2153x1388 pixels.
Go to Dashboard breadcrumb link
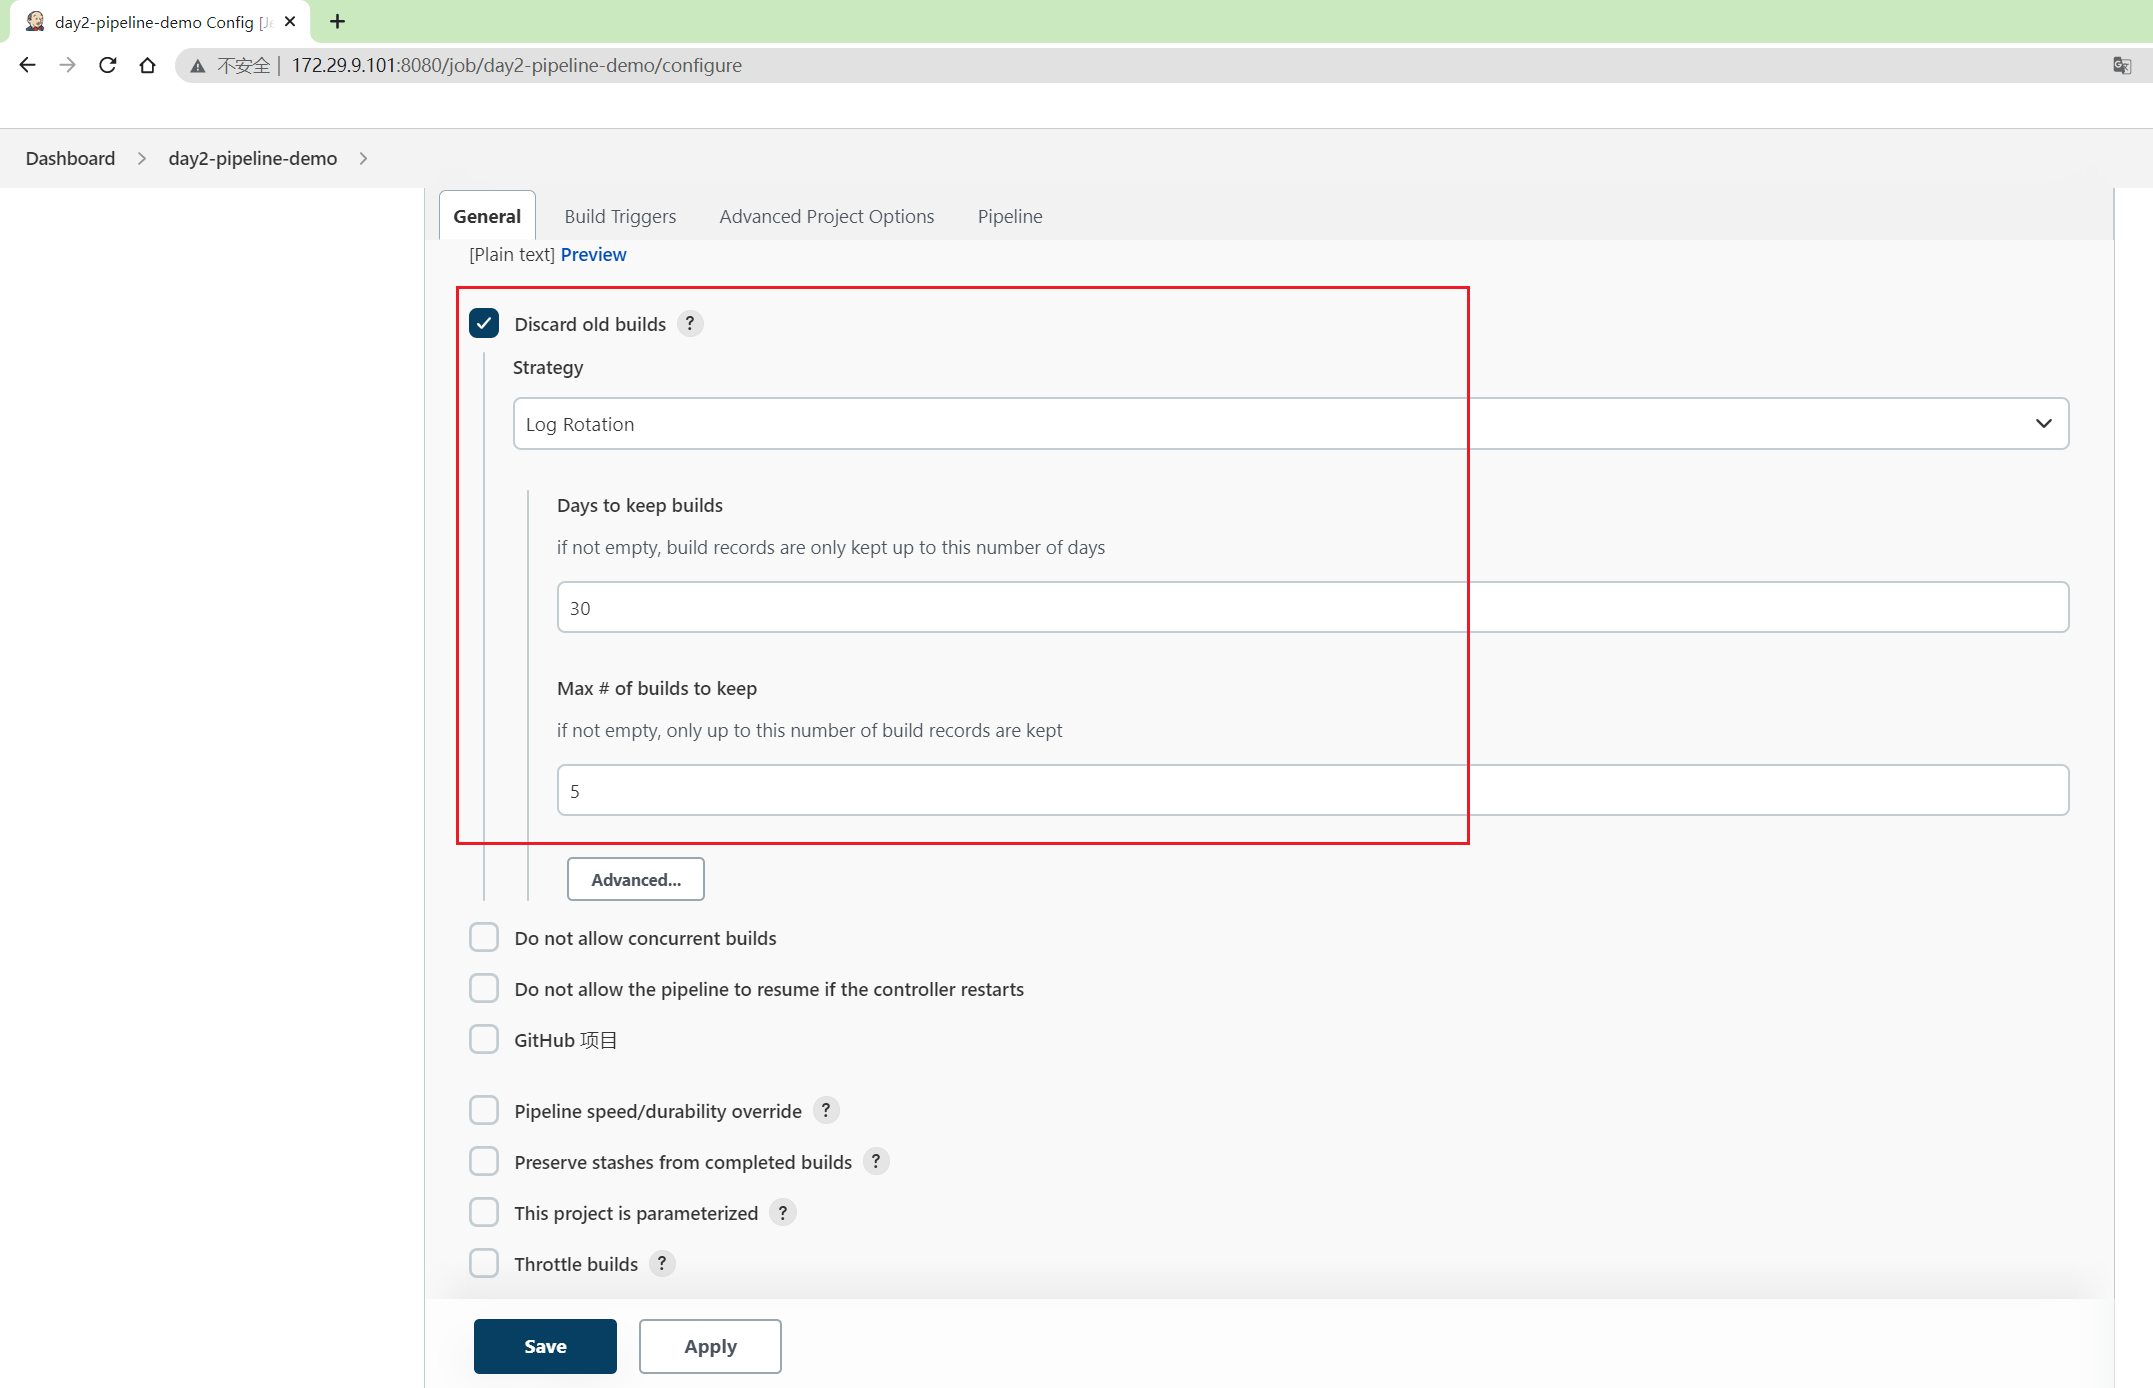[70, 158]
